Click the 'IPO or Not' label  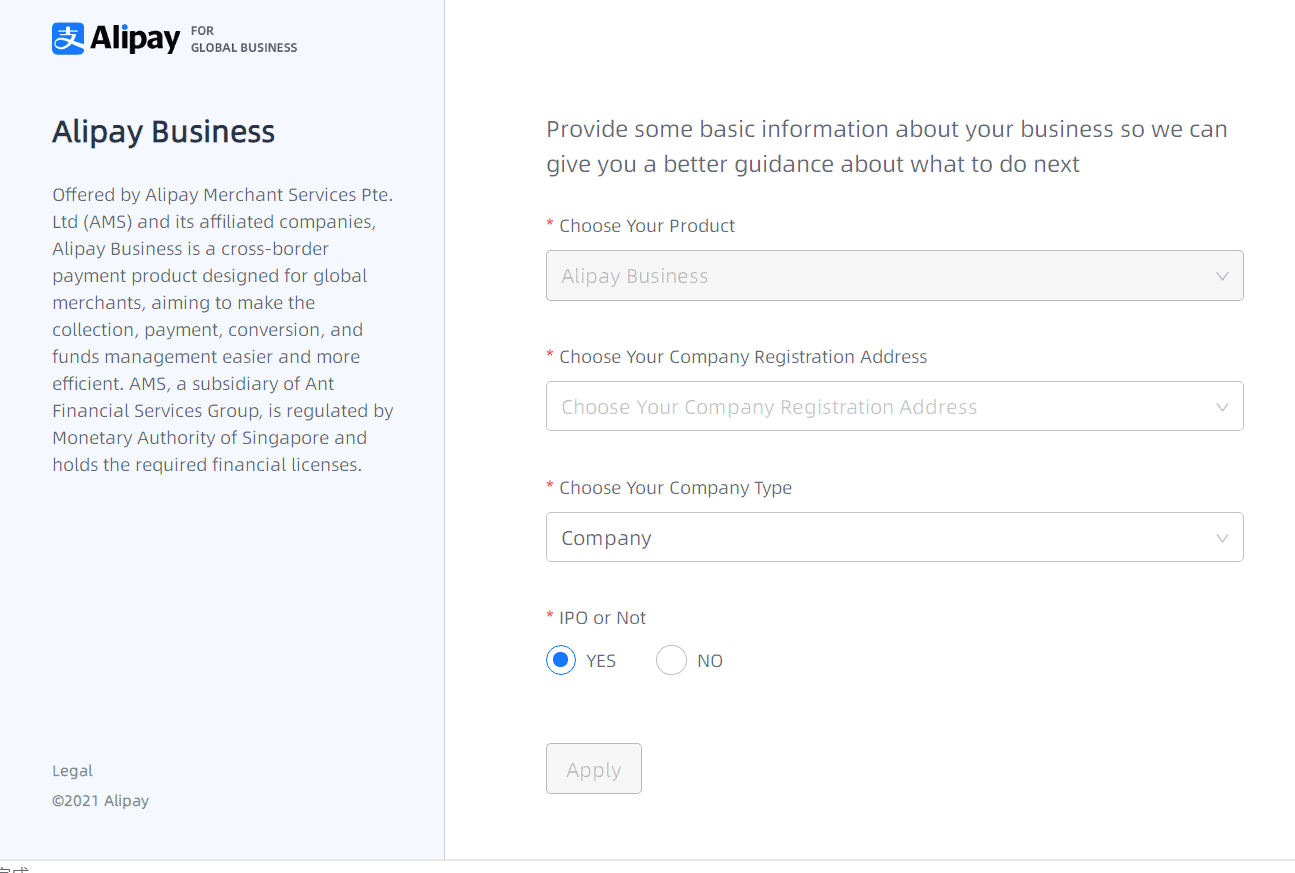coord(602,618)
